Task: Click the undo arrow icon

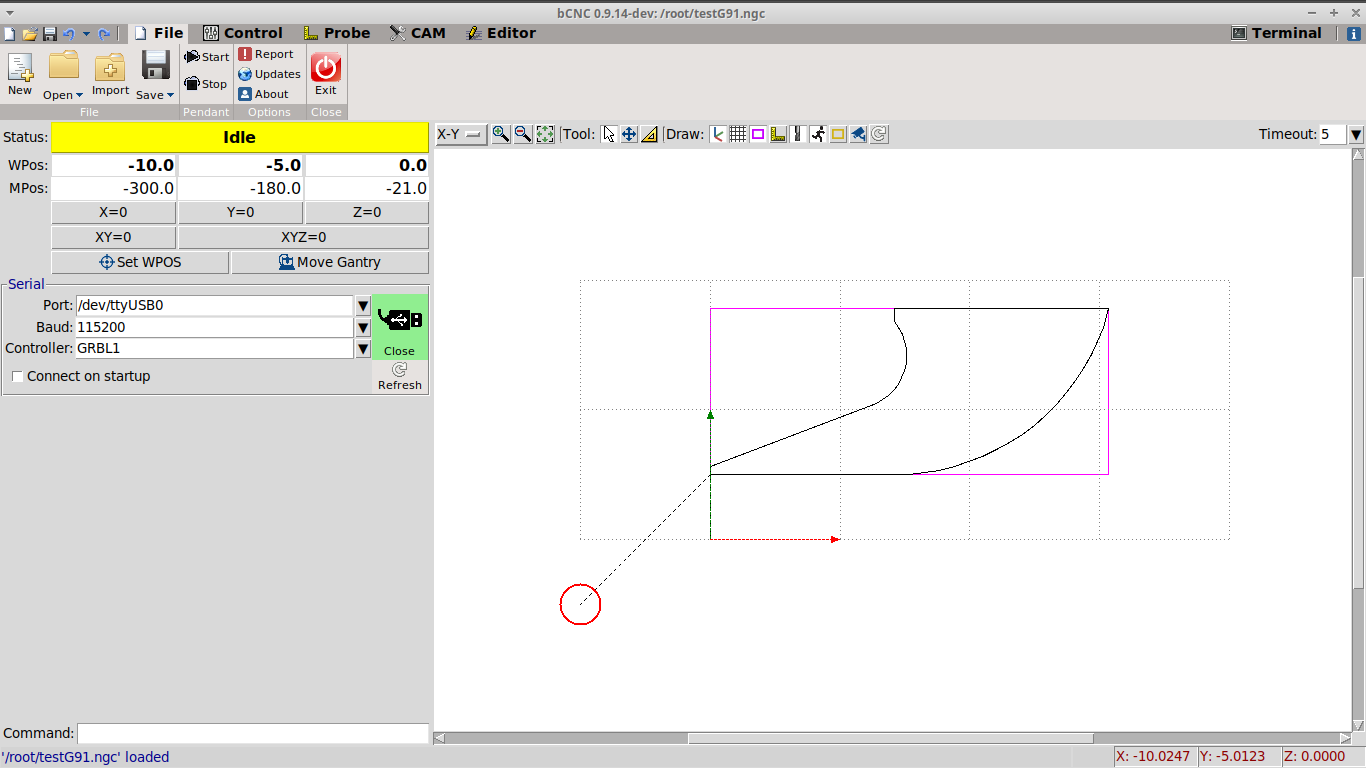Action: [68, 34]
